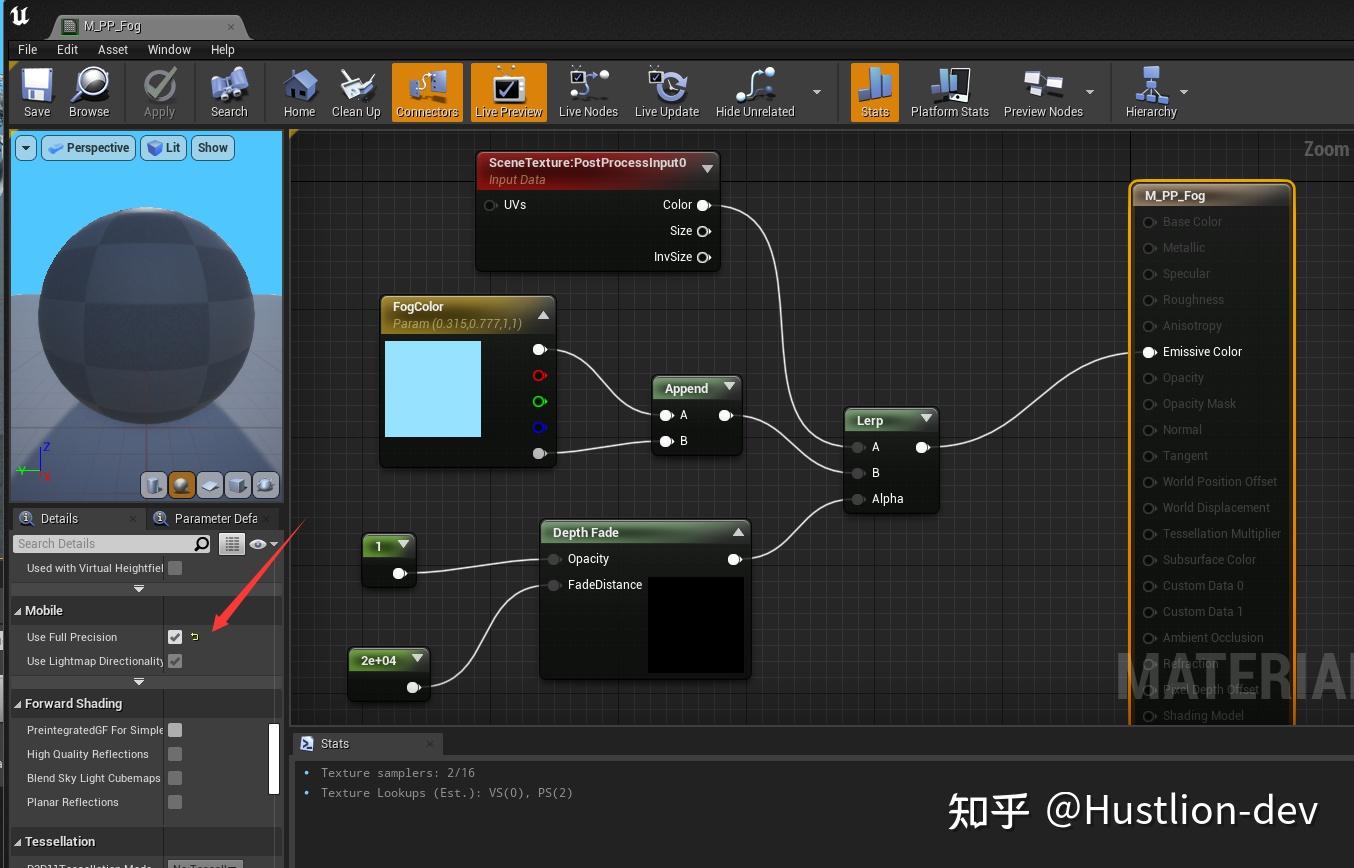Click the FogColor color swatch

[x=432, y=388]
